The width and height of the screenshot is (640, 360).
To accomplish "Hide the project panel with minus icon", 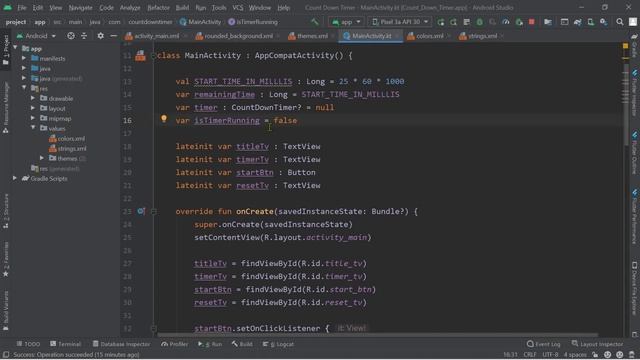I will 113,36.
